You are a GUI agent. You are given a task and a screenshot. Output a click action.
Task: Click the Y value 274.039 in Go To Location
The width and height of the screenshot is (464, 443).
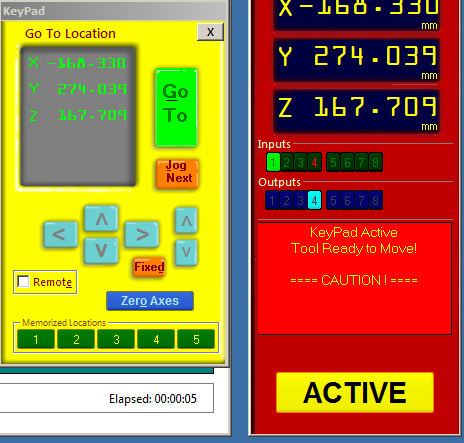point(92,89)
